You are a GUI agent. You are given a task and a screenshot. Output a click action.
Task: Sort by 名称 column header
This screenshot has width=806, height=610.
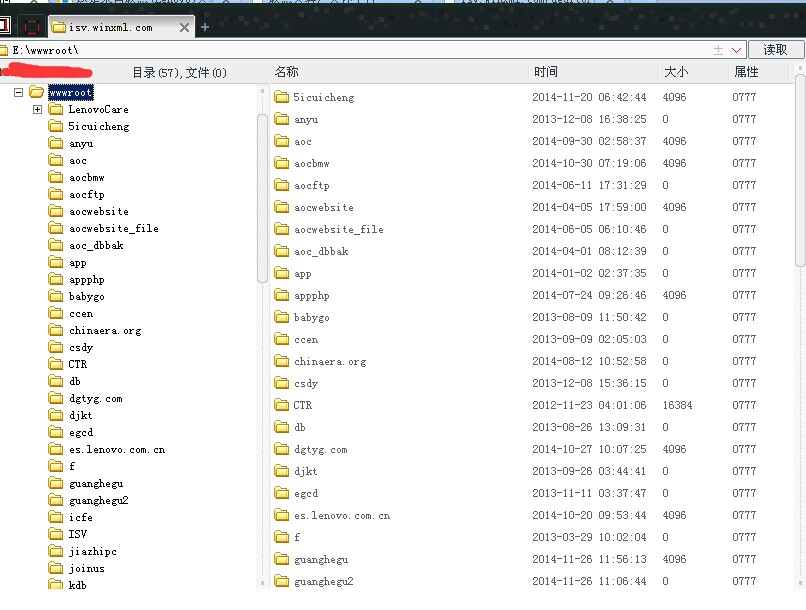[x=286, y=72]
